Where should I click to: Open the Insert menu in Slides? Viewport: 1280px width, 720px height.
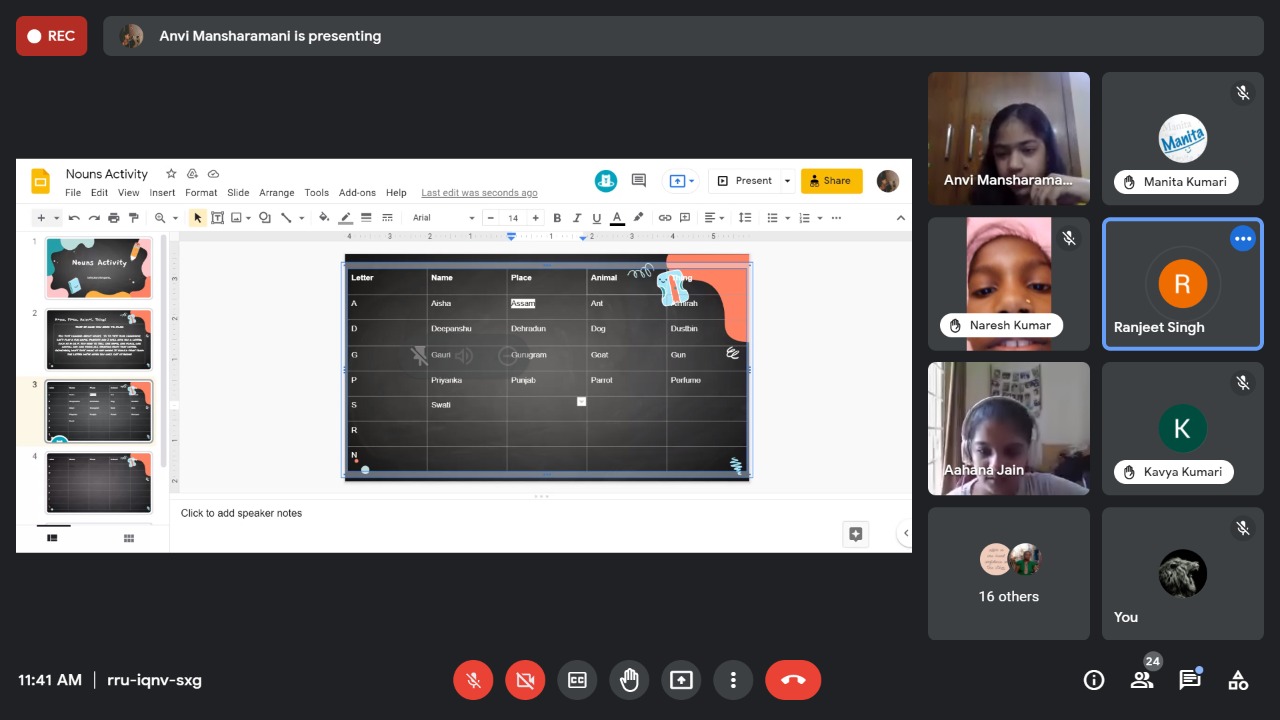click(x=162, y=193)
